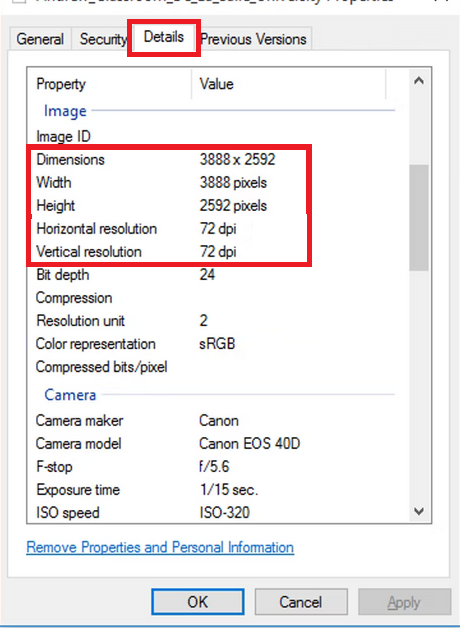Click the Horizontal resolution value 72 dpi
This screenshot has height=628, width=460.
[218, 229]
